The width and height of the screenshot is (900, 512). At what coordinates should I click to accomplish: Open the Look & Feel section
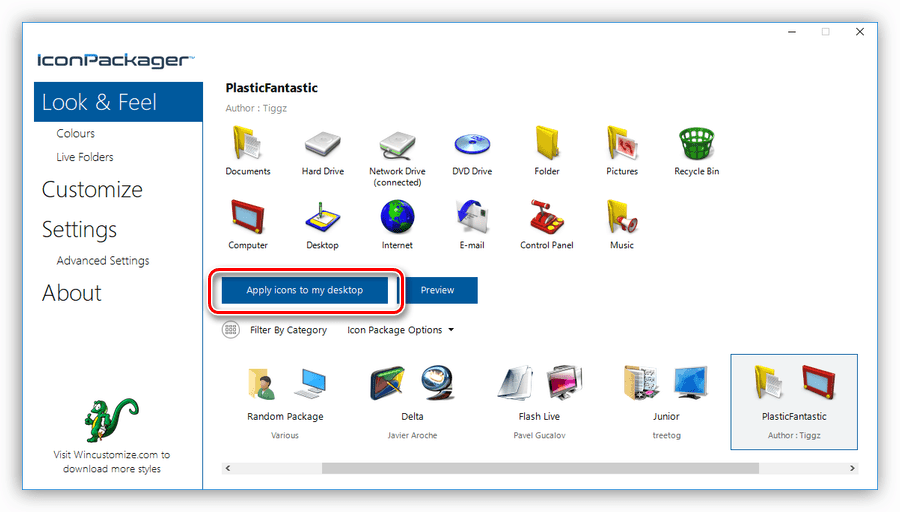click(x=118, y=102)
